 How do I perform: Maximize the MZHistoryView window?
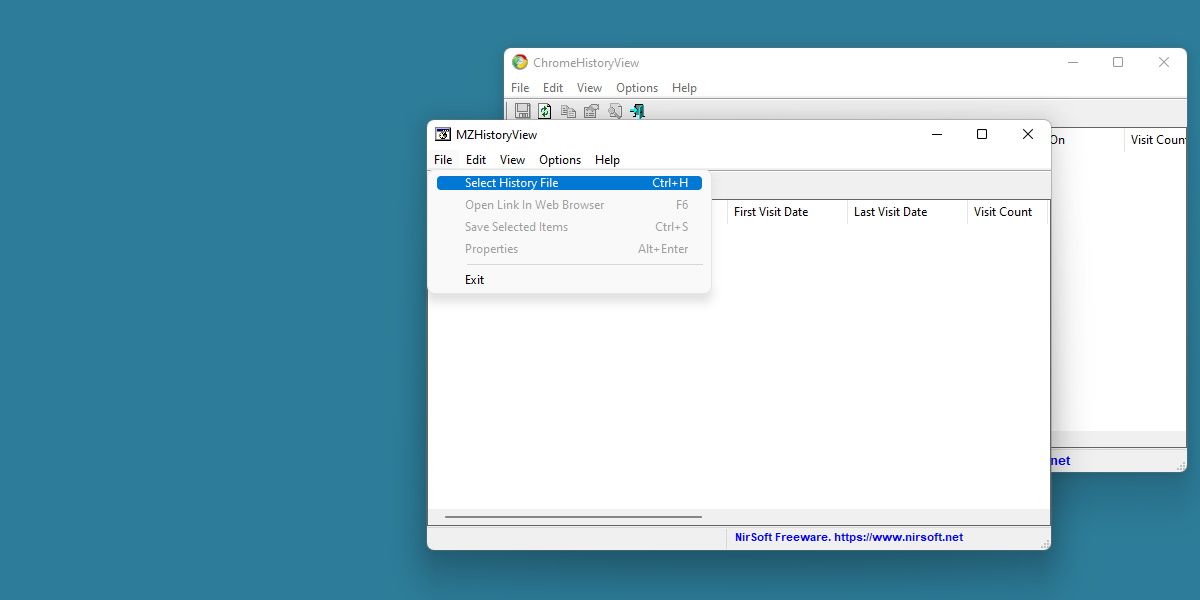[x=982, y=134]
